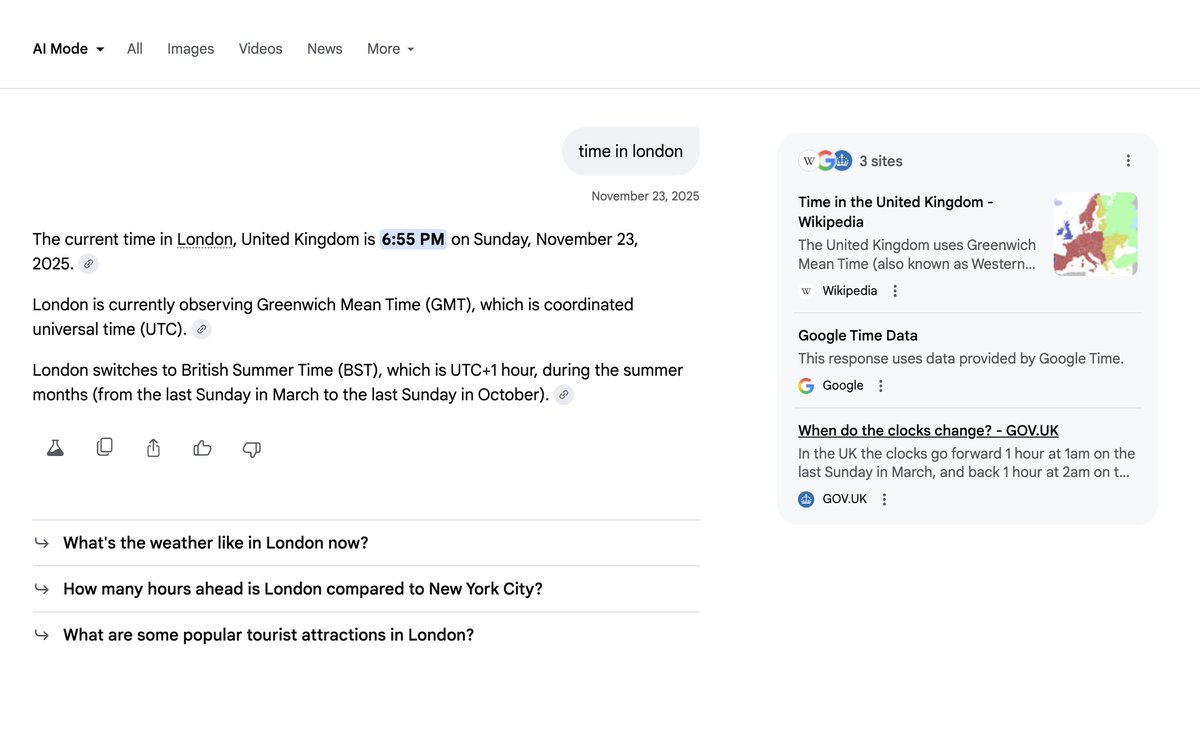
Task: Click the arrow icon beside tourist attractions question
Action: (41, 635)
